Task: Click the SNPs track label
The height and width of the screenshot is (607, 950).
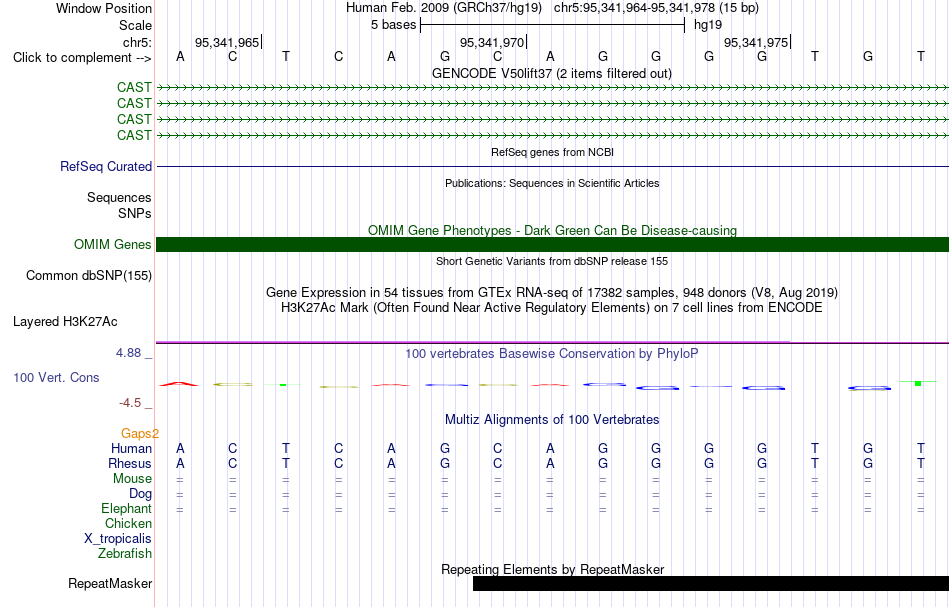Action: (x=135, y=213)
